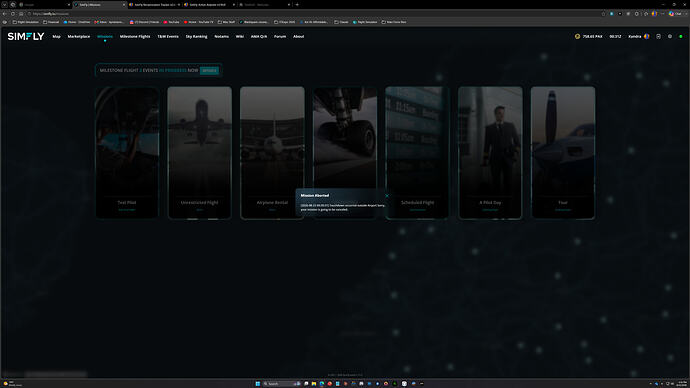Switch to the active SimFly Missions tab
The width and height of the screenshot is (690, 388).
100,4
